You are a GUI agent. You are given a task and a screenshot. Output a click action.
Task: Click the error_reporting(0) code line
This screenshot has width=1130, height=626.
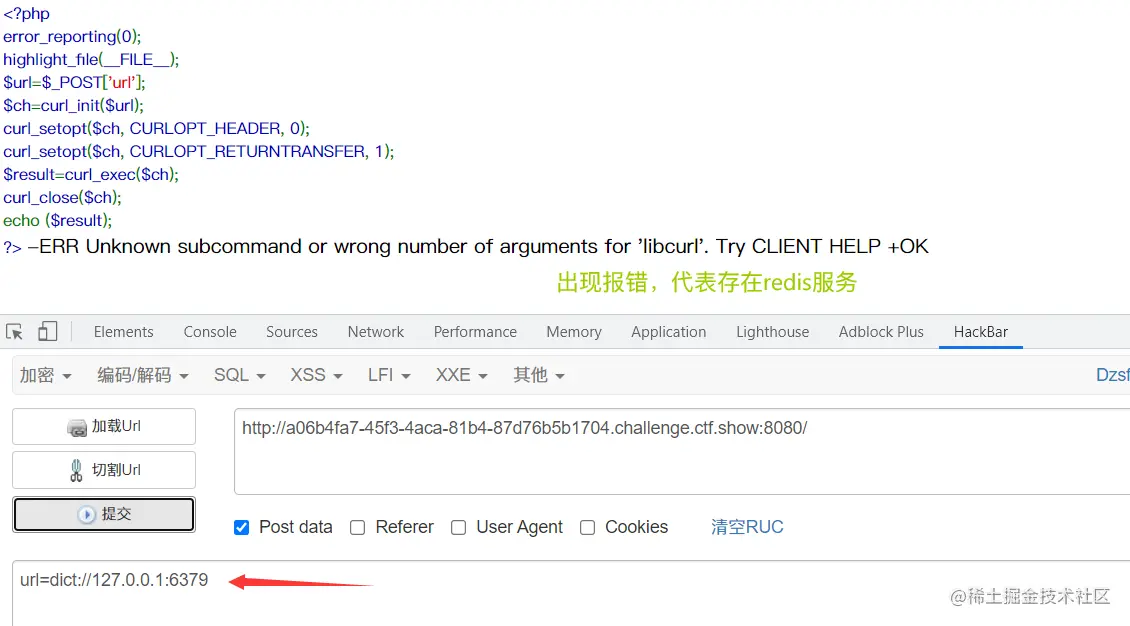coord(72,36)
